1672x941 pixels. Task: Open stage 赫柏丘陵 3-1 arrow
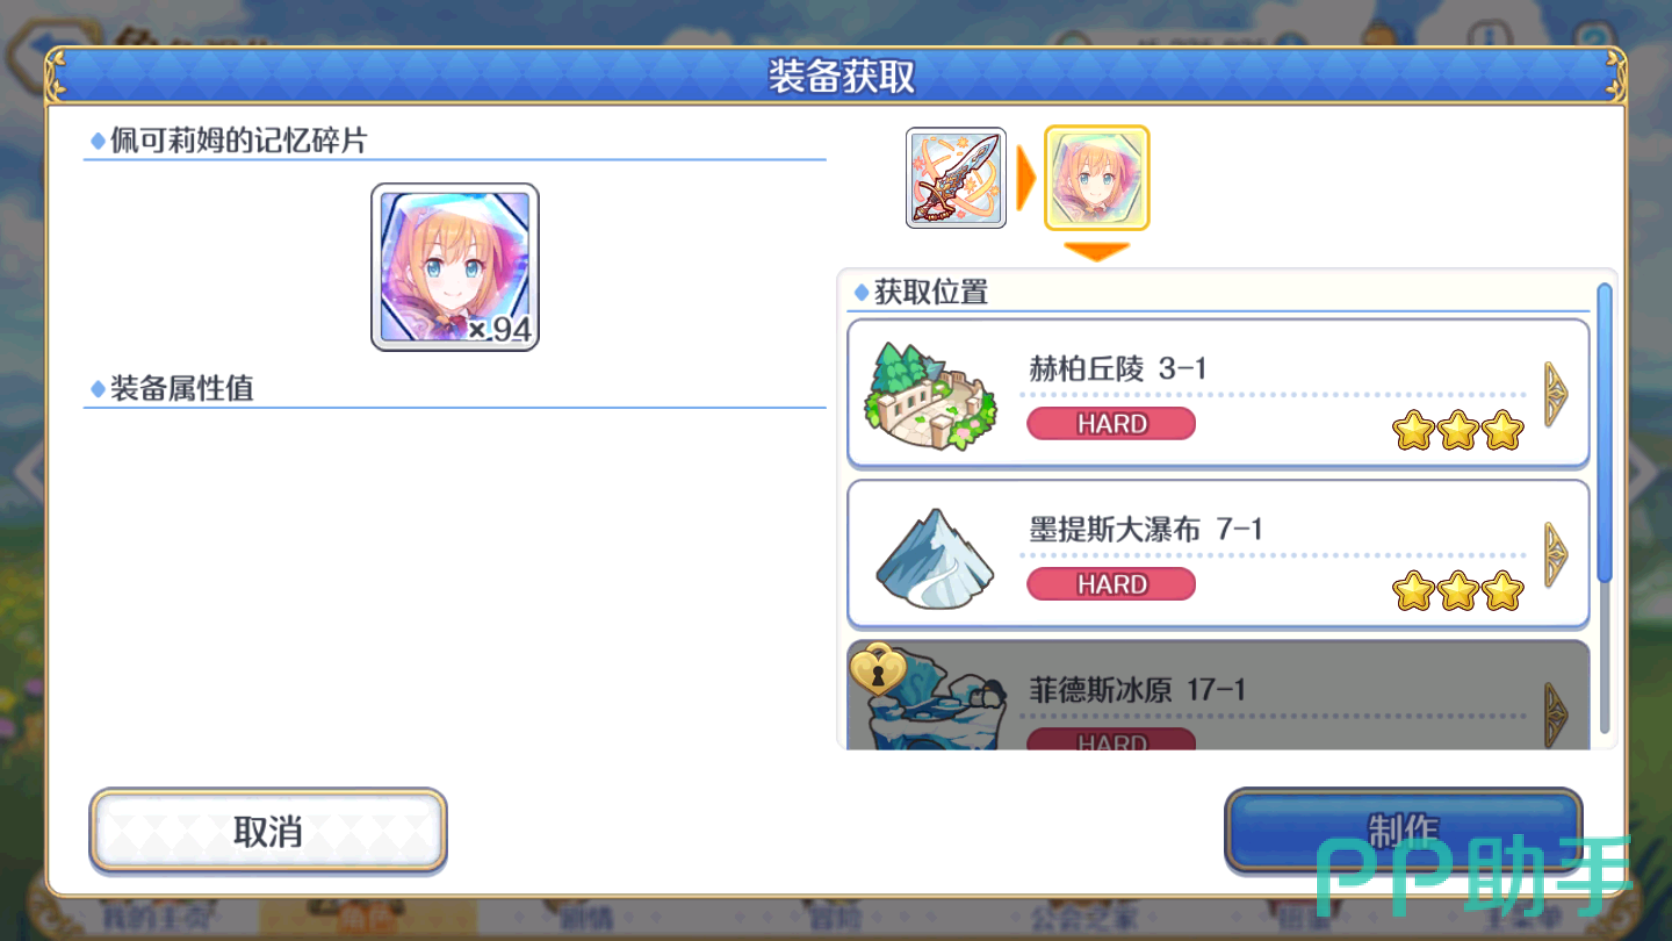(x=1555, y=394)
